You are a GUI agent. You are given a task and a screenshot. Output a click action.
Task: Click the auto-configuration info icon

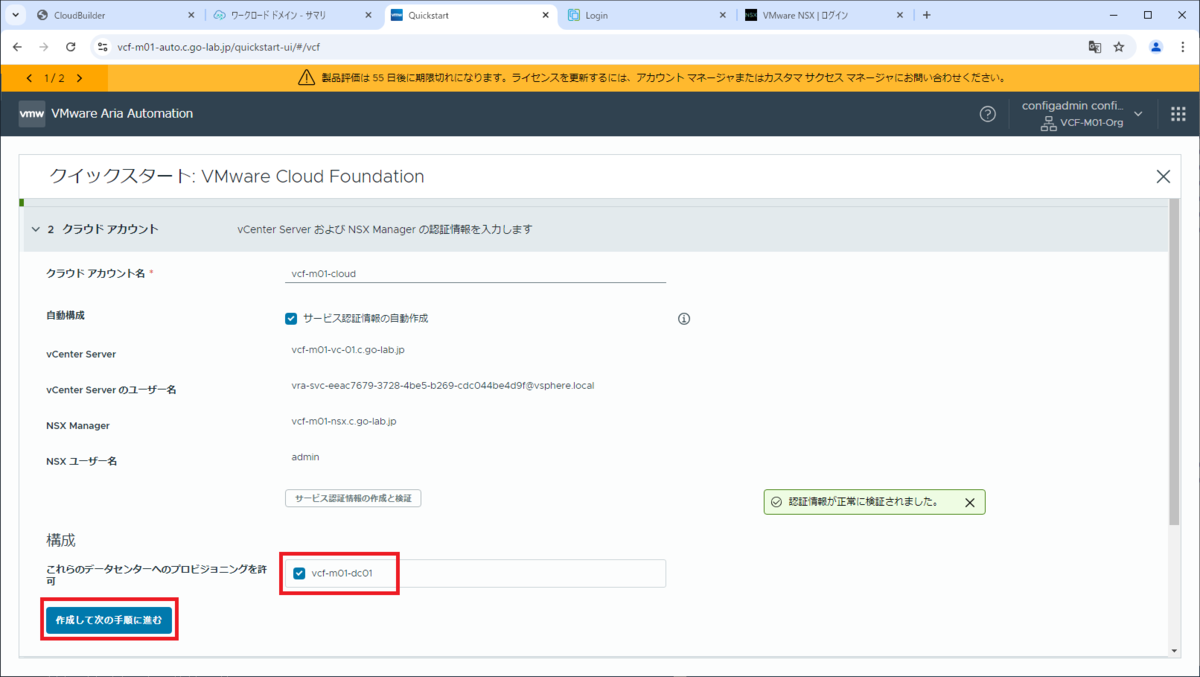click(684, 319)
